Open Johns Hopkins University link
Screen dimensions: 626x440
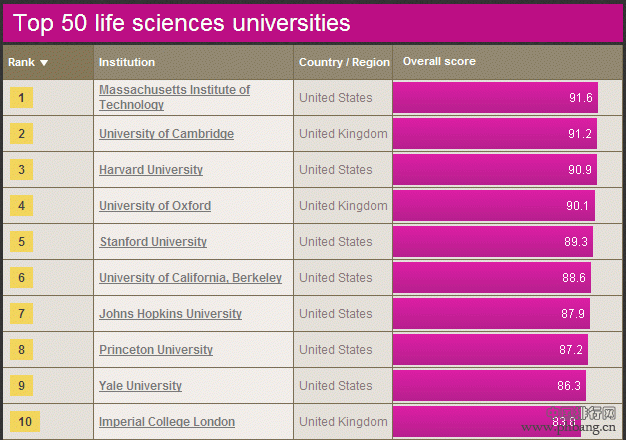(170, 313)
